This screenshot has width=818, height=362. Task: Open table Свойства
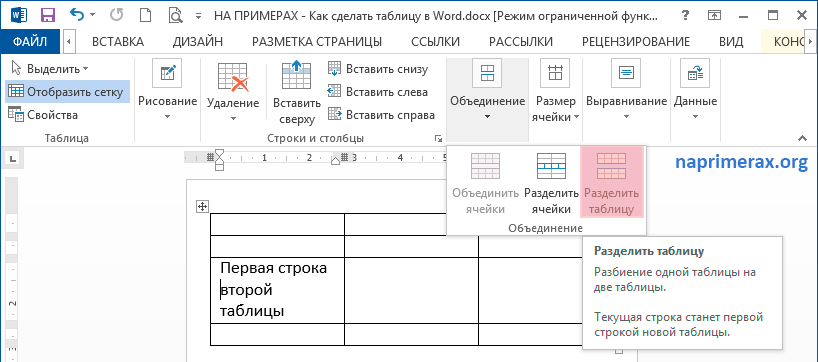pos(43,115)
